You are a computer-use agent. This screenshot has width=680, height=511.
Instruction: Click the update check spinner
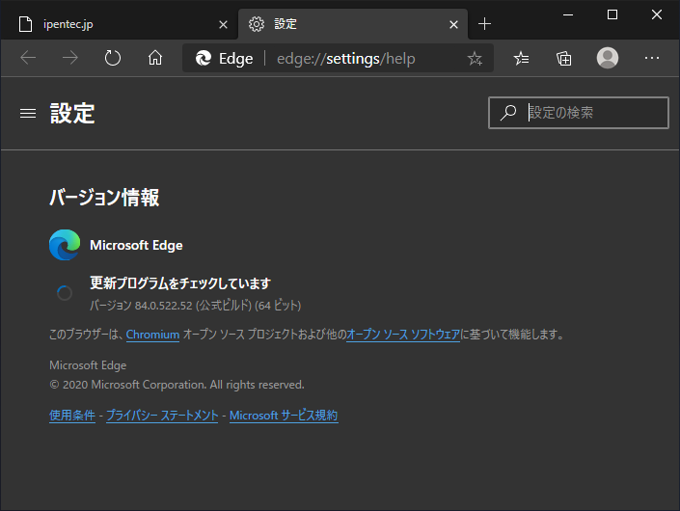tap(64, 293)
